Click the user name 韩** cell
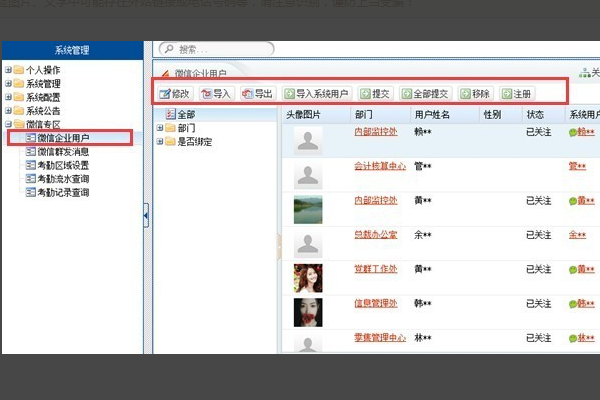This screenshot has width=600, height=400. pos(423,304)
